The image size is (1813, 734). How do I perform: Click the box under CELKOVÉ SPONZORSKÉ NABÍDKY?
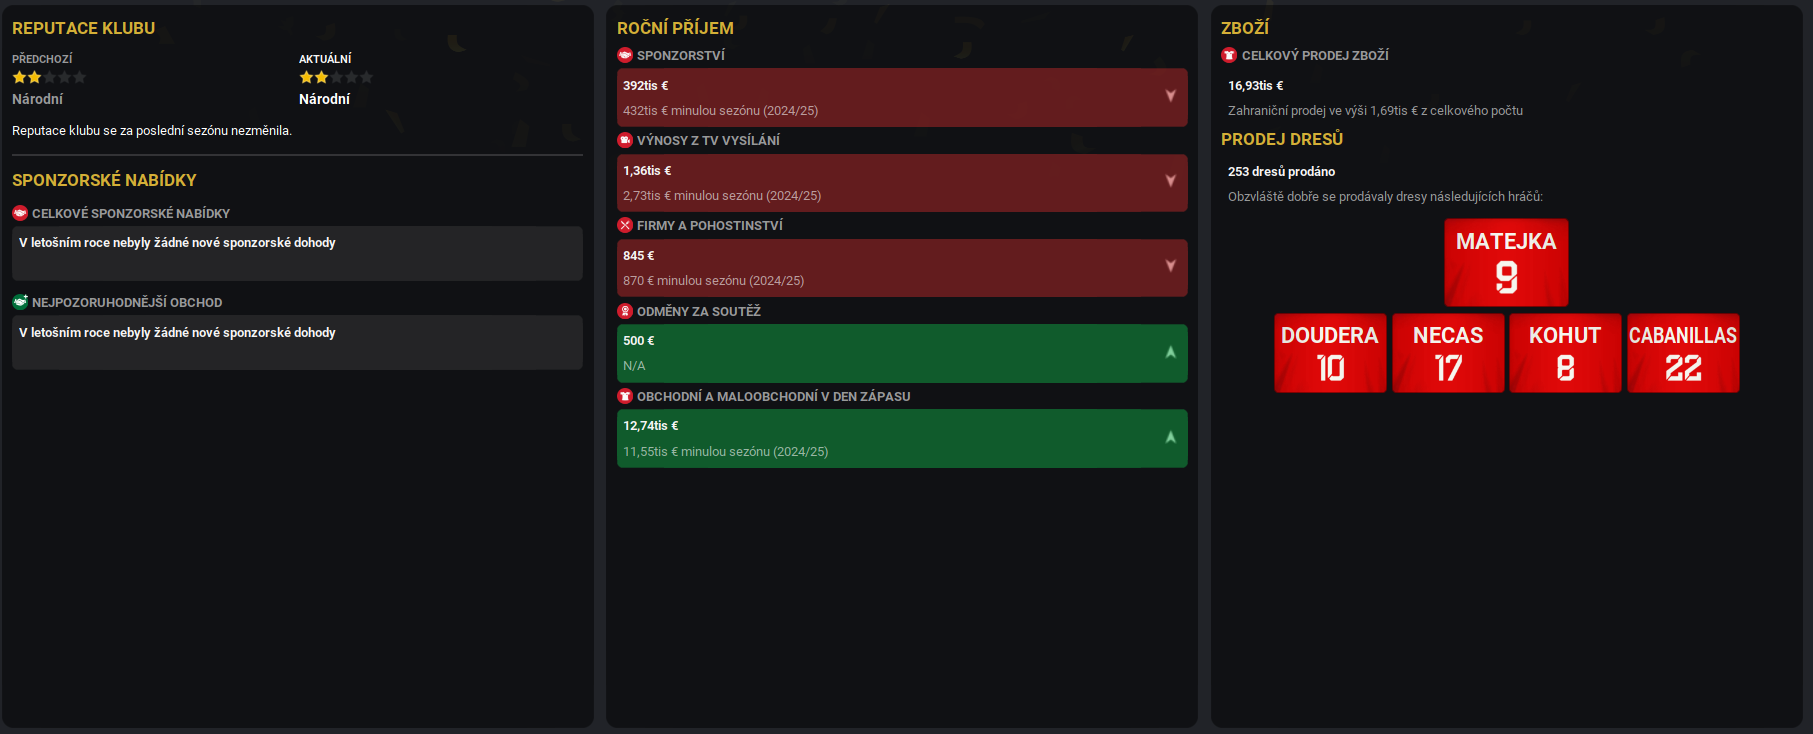coord(297,253)
